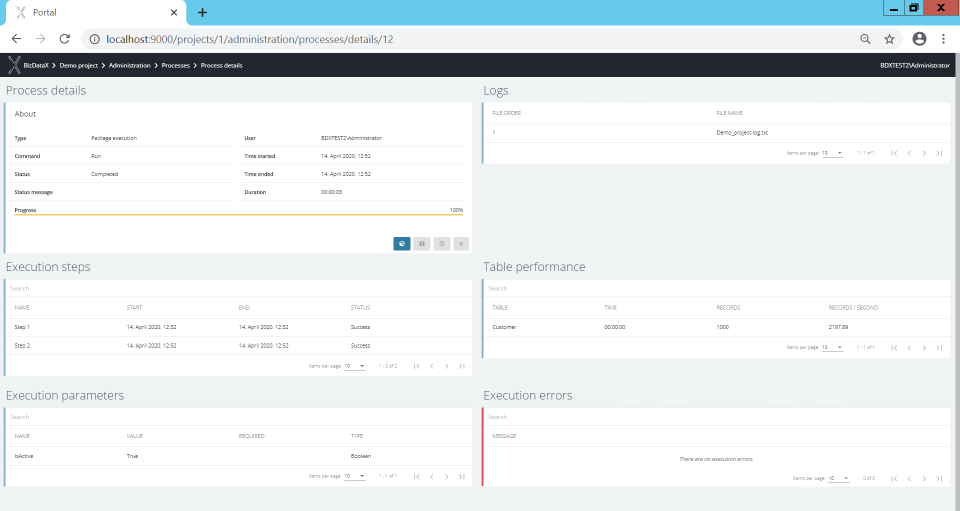Bookmark this page with the star icon
This screenshot has width=960, height=511.
[x=890, y=39]
